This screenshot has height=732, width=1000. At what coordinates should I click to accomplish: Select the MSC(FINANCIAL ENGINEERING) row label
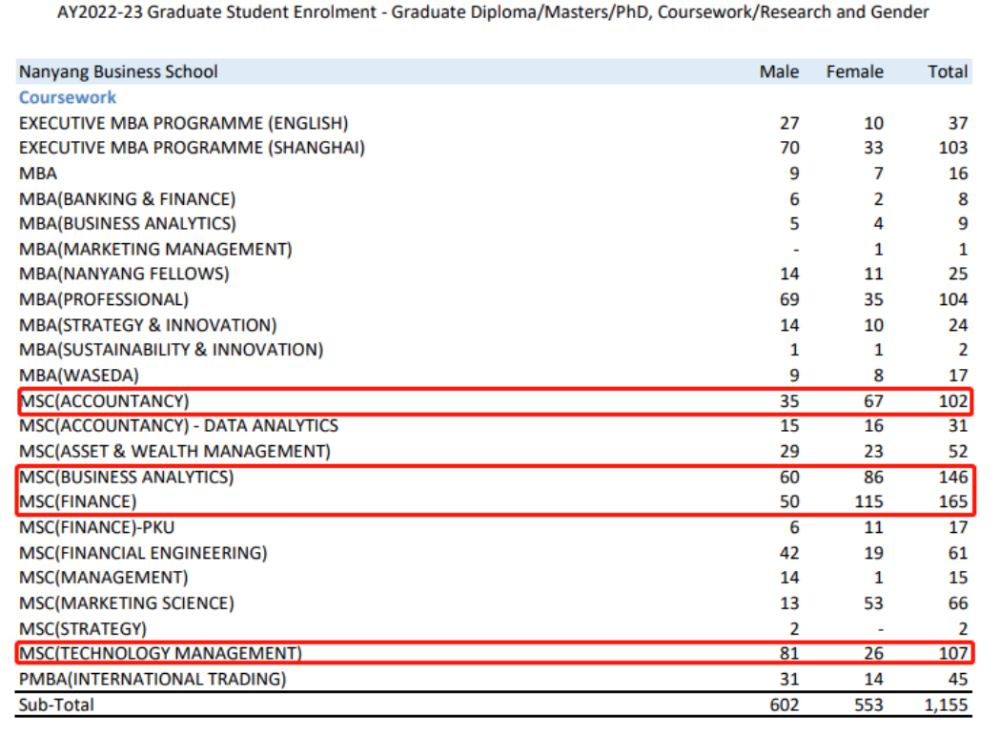coord(142,553)
